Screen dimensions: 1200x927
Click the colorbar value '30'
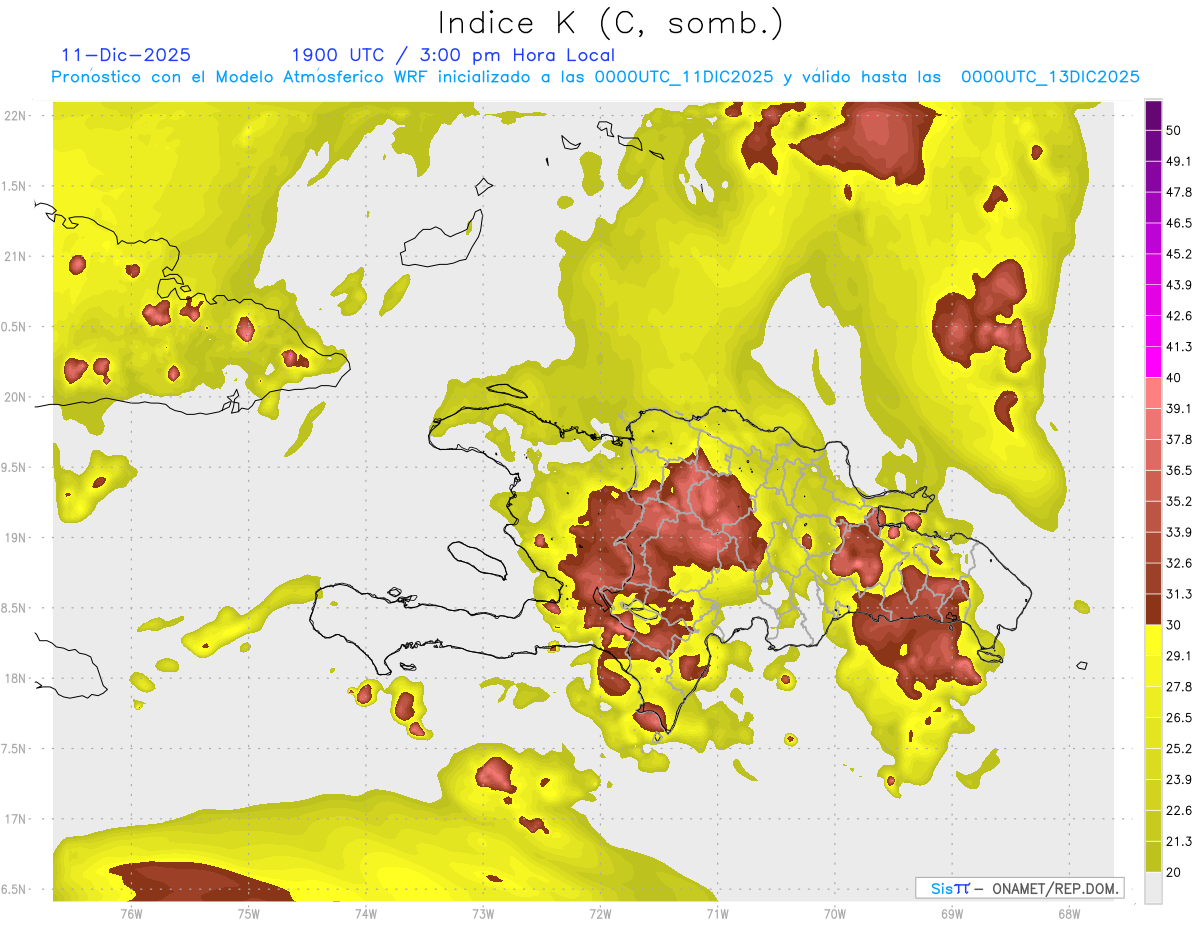1174,625
